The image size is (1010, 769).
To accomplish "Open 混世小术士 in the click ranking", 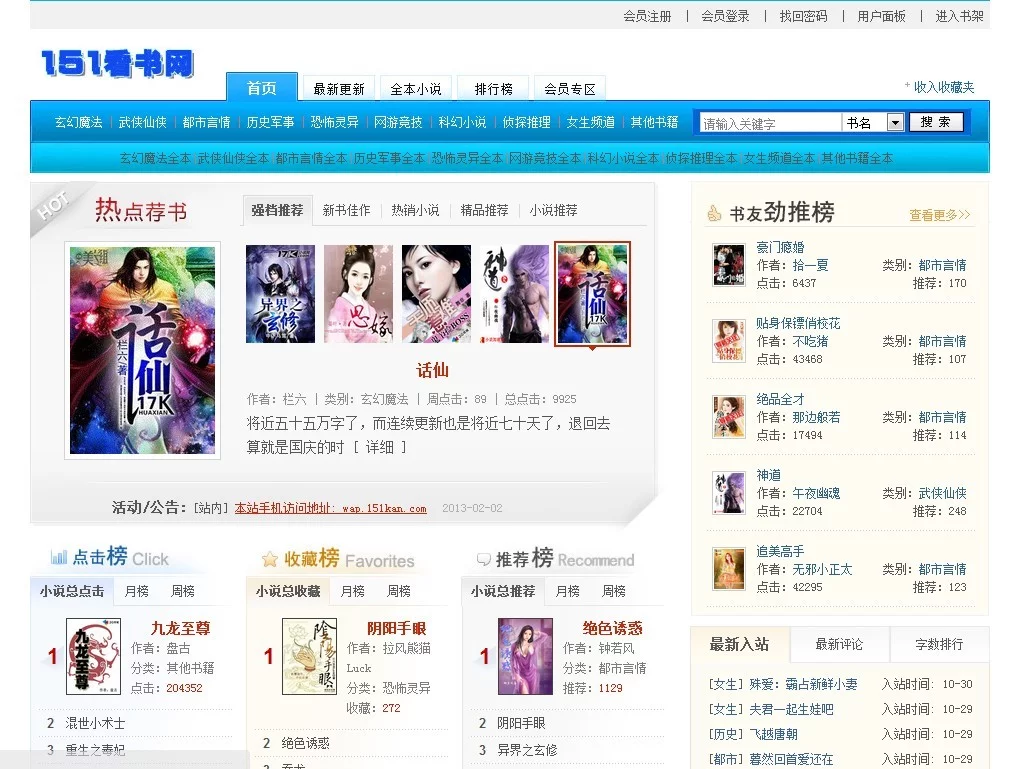I will pos(95,723).
